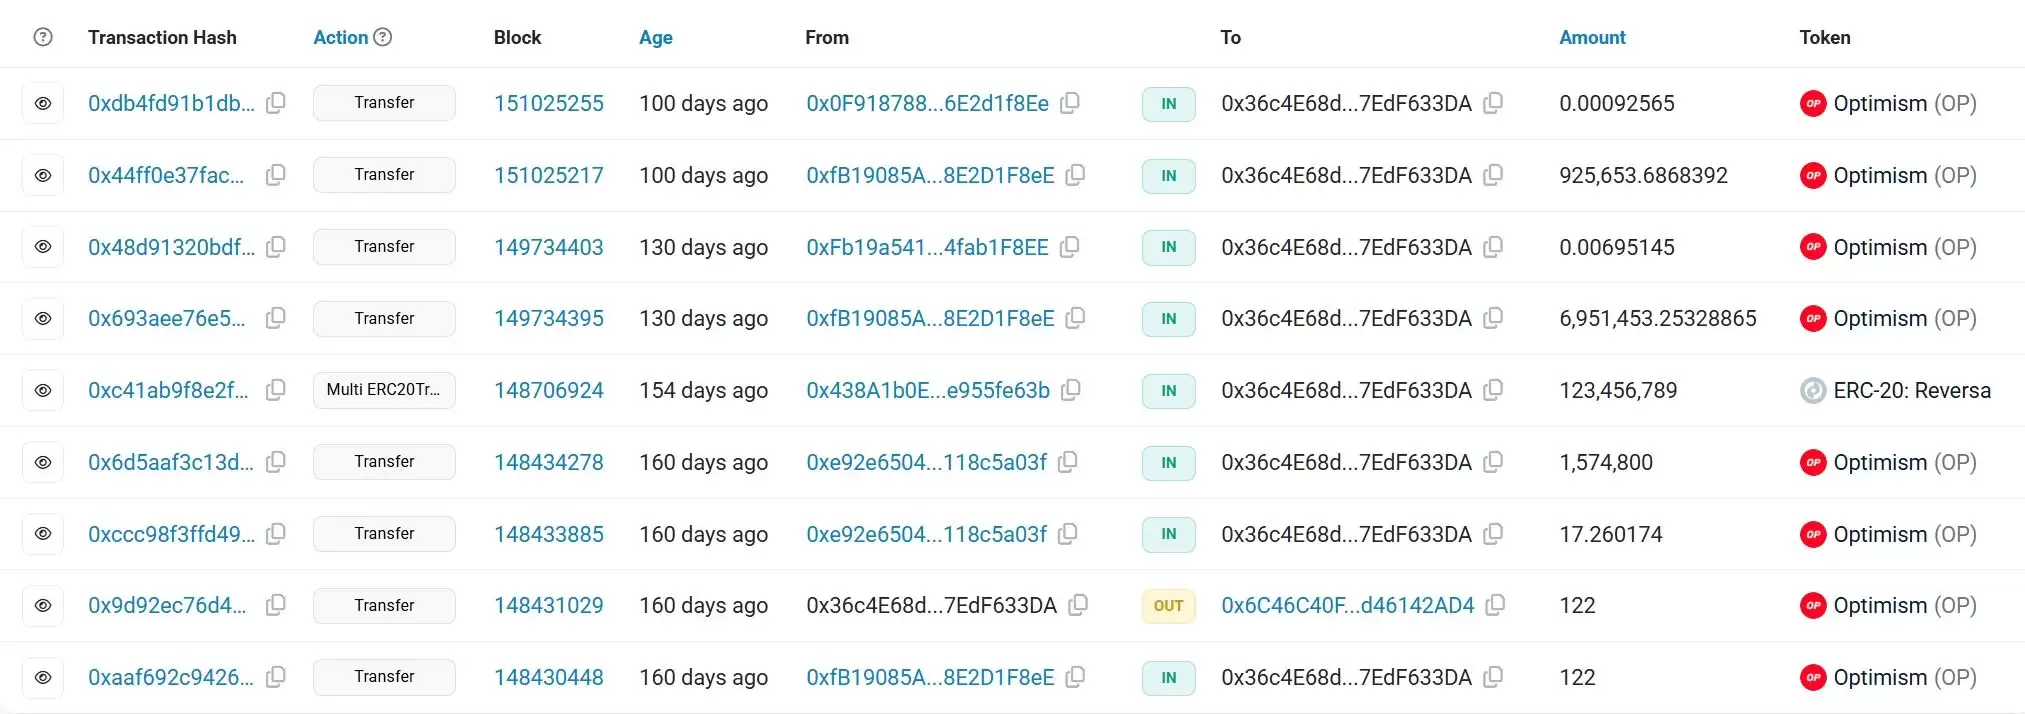This screenshot has height=714, width=2025.
Task: Copy transaction hash 0x48d91320bdf
Action: [276, 246]
